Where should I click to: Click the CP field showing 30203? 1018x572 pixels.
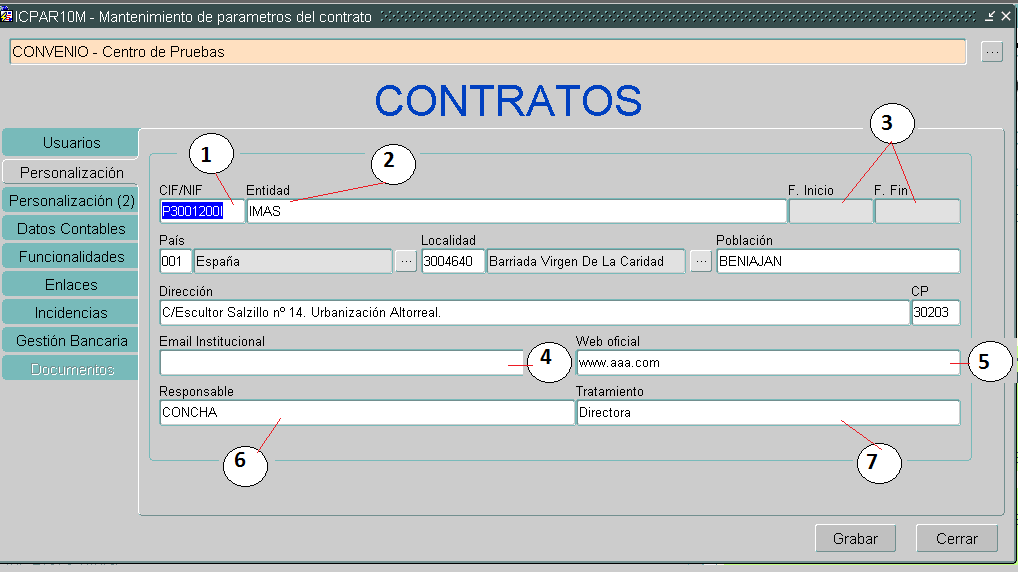936,312
